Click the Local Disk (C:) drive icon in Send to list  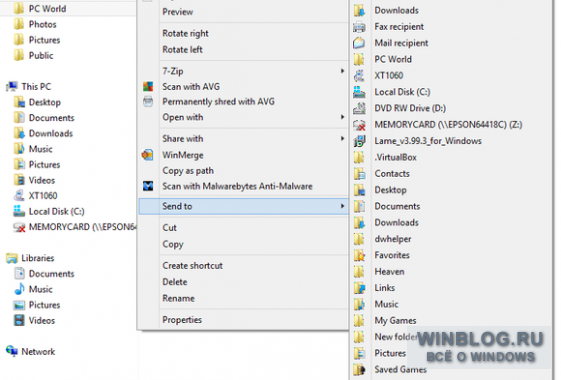pyautogui.click(x=359, y=92)
